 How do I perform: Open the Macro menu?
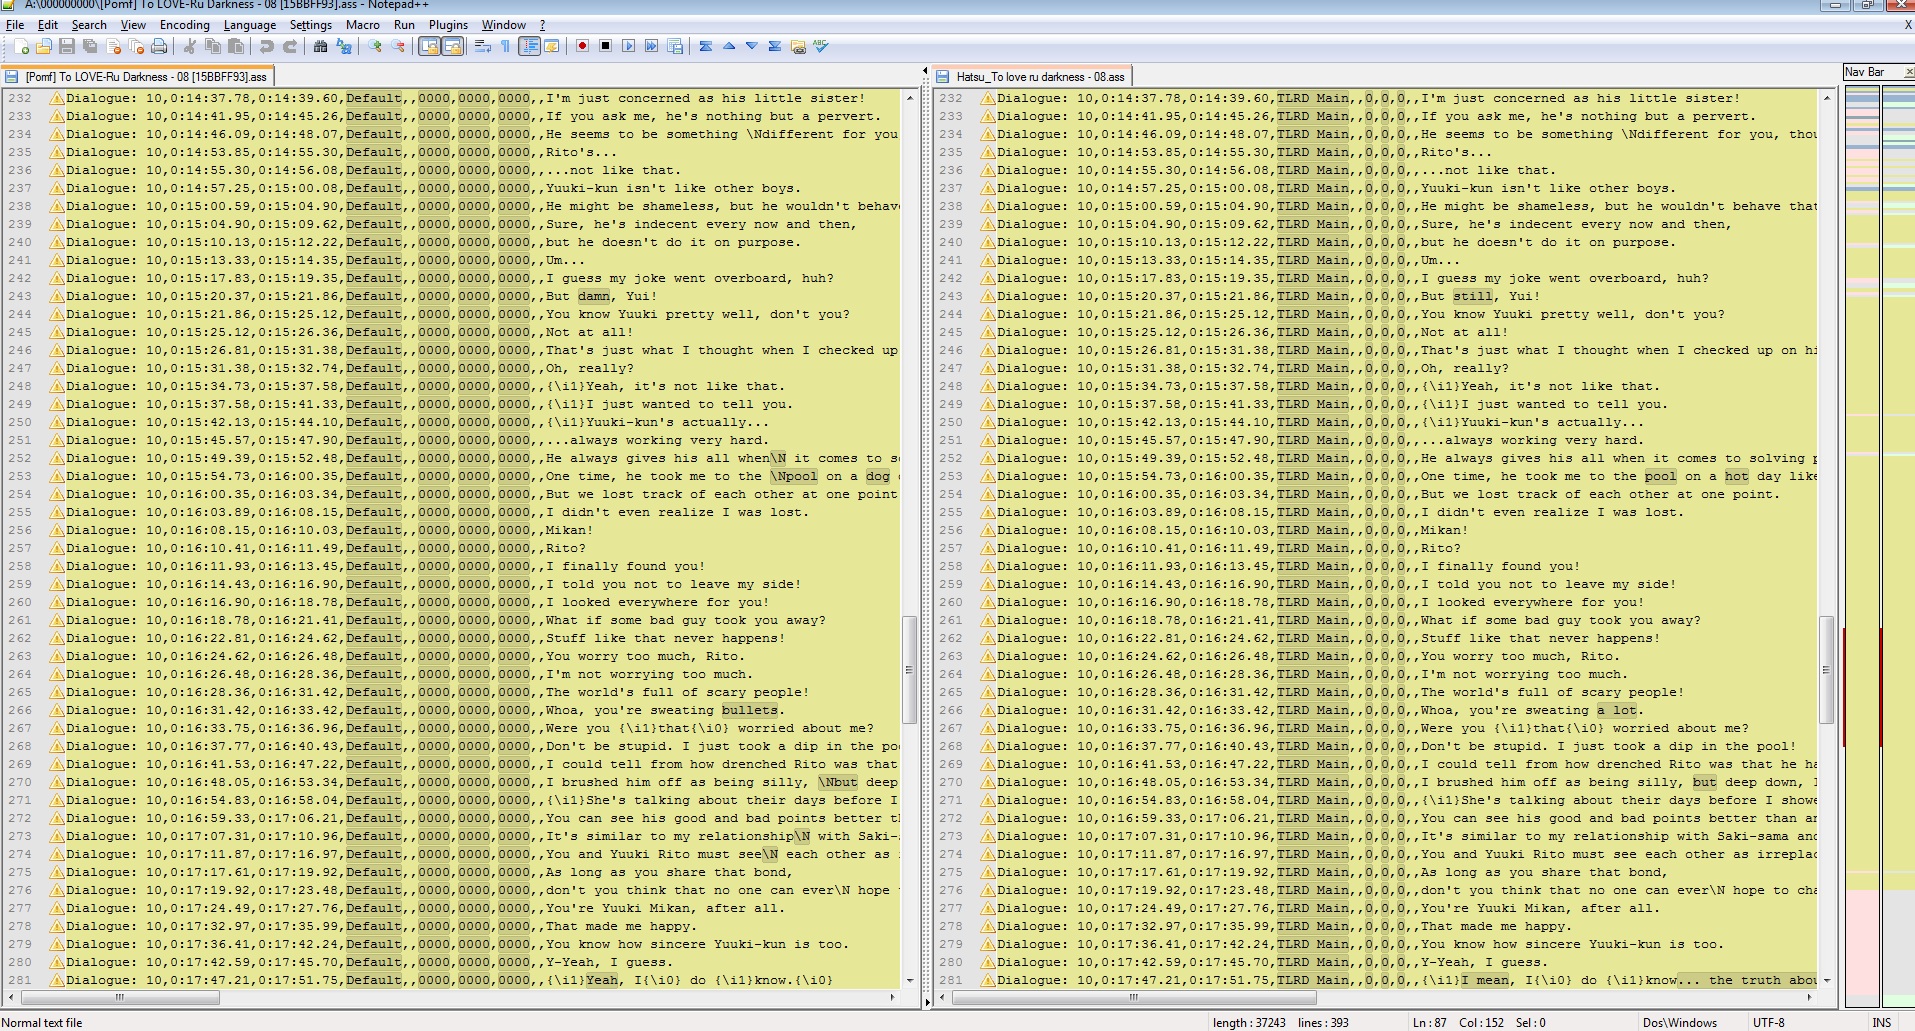363,25
